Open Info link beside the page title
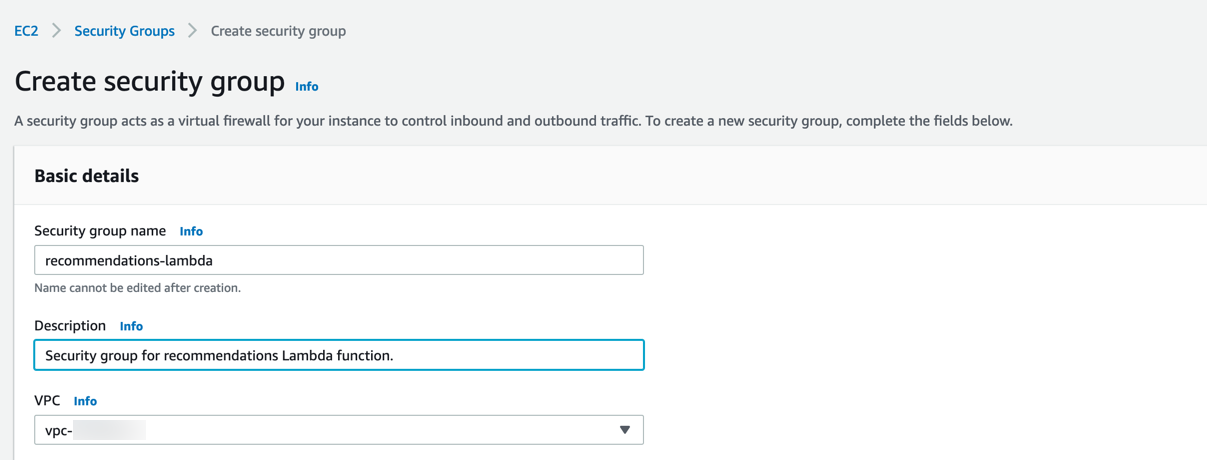1207x460 pixels. [307, 87]
